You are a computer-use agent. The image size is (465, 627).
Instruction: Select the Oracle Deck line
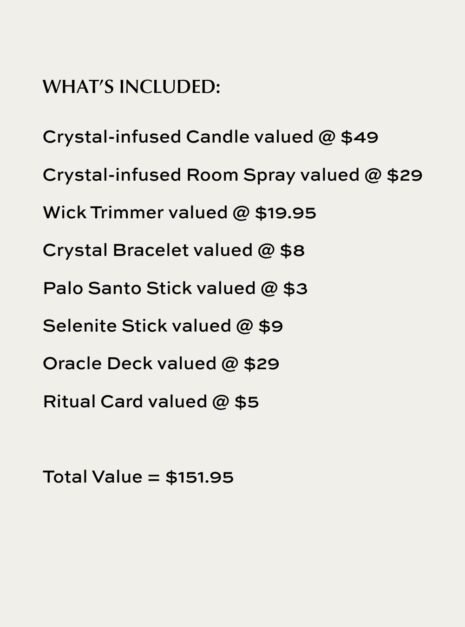(x=161, y=364)
